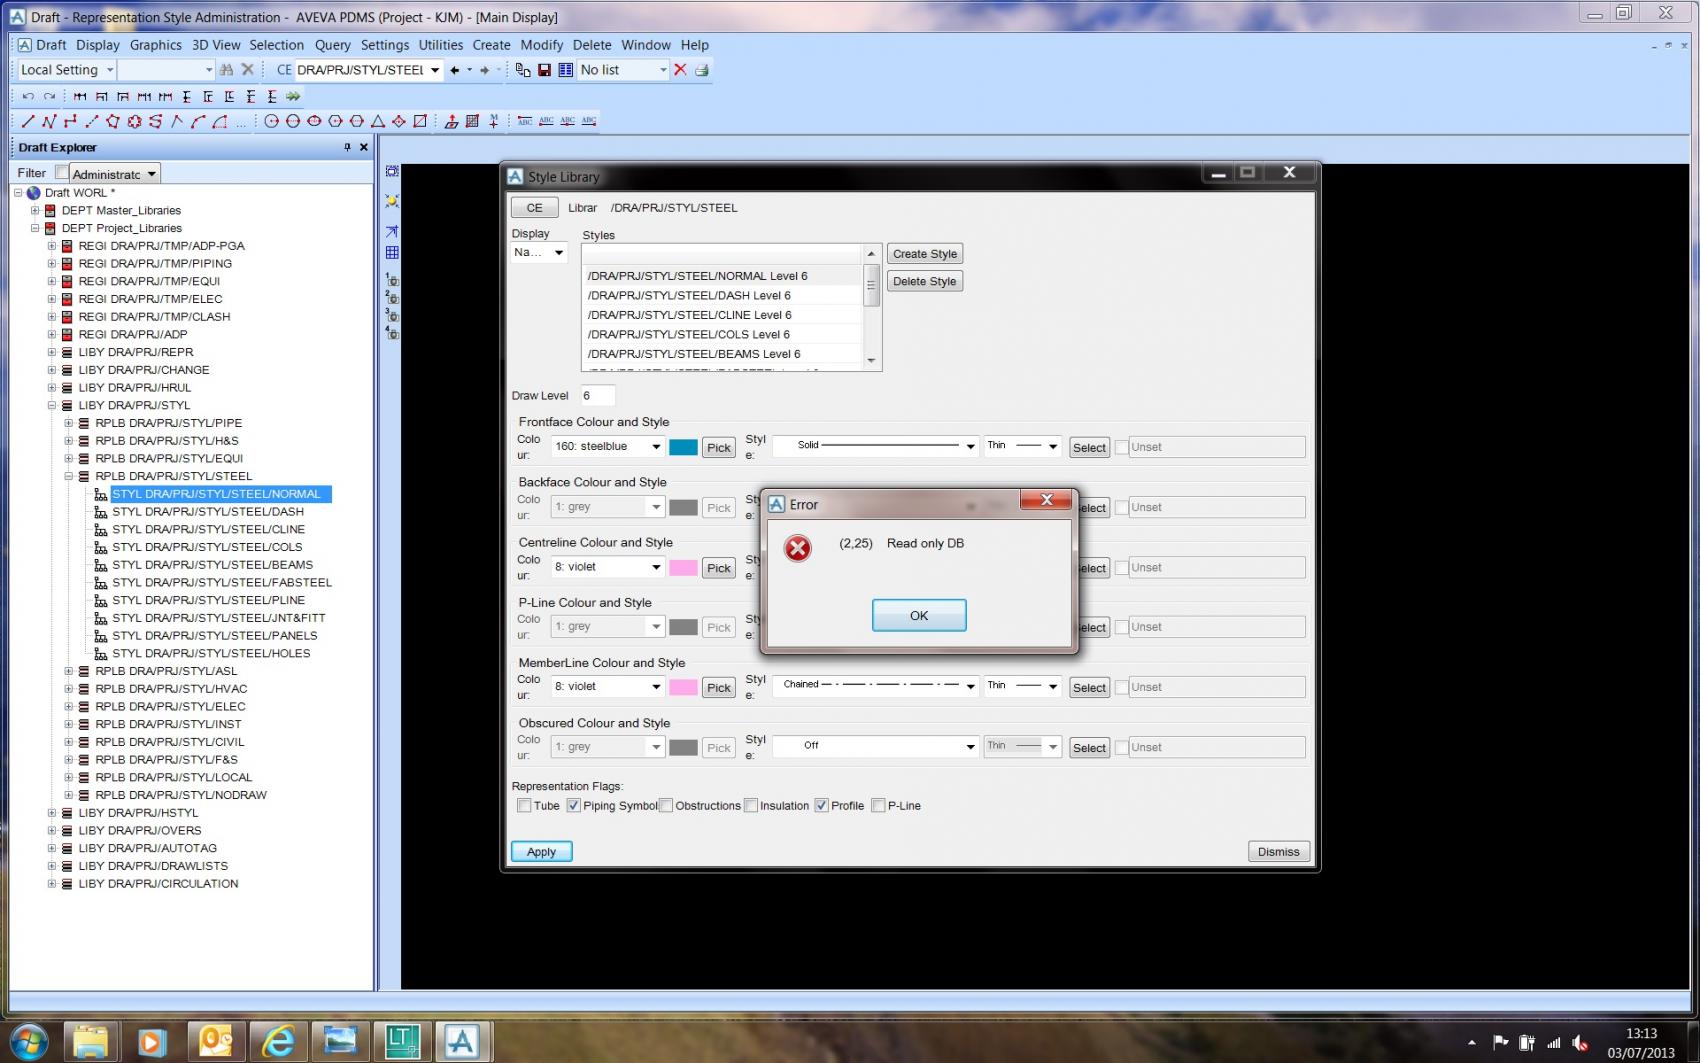This screenshot has width=1700, height=1063.
Task: Click OK in the Error dialog
Action: 919,615
